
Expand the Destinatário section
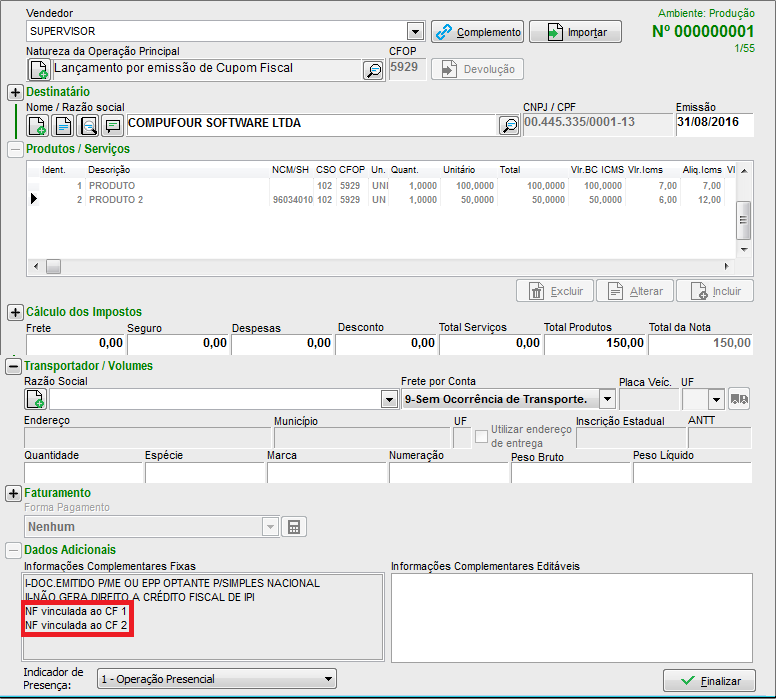pos(15,92)
